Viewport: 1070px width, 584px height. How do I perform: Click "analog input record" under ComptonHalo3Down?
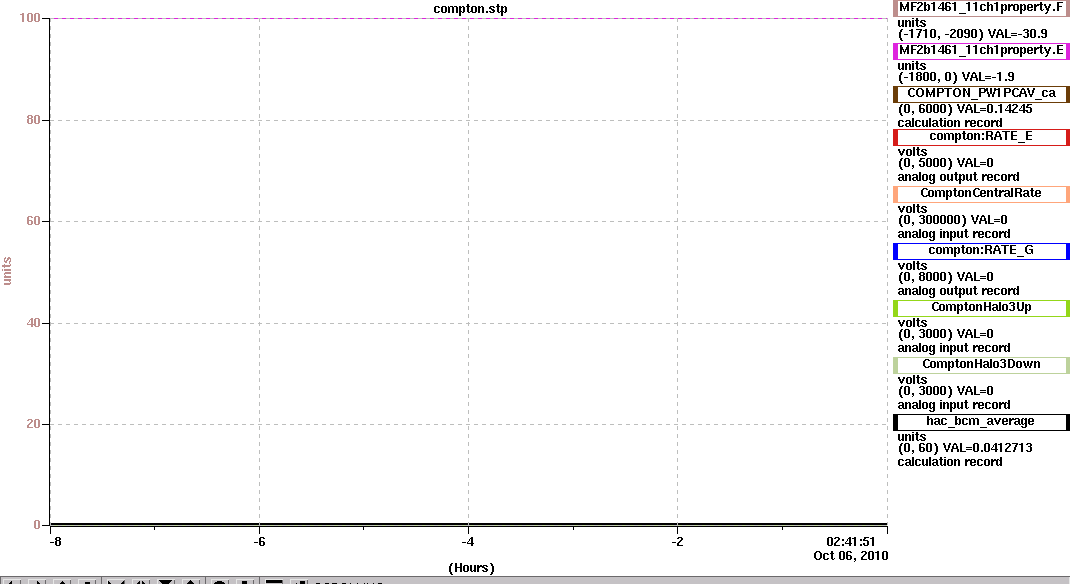coord(954,405)
